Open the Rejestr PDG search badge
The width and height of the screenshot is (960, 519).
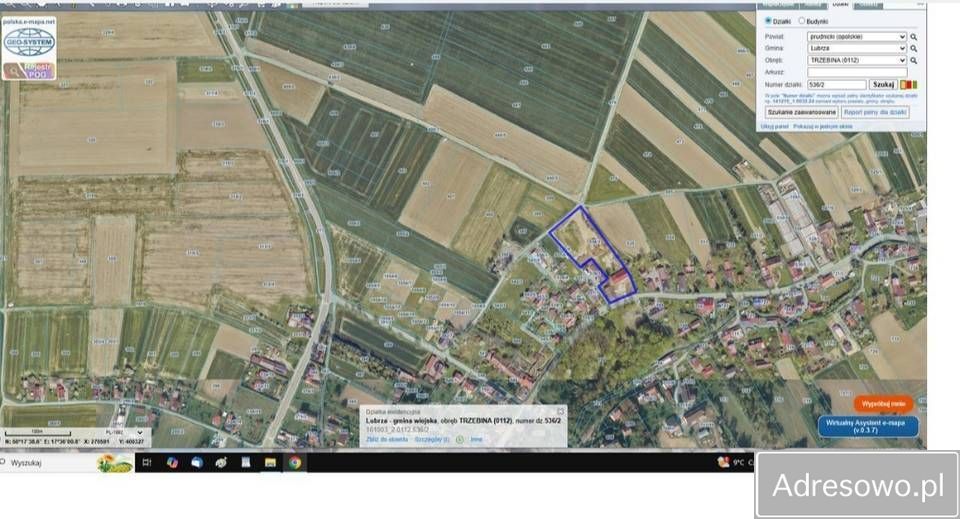coord(29,71)
